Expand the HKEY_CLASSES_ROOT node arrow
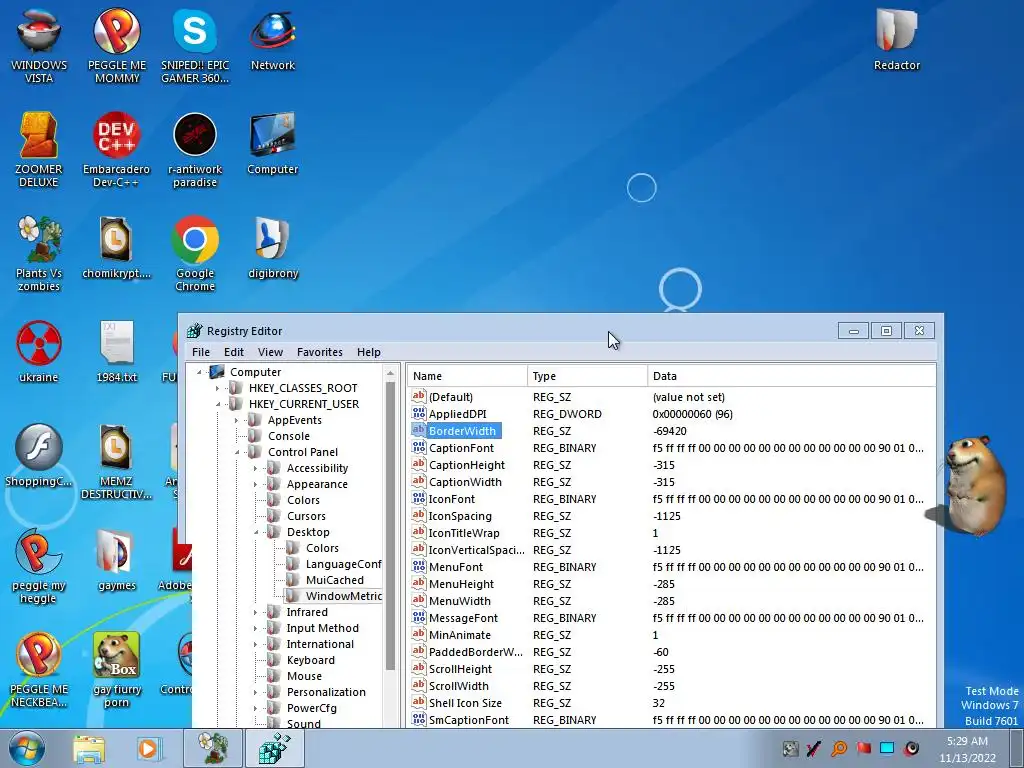 [x=218, y=388]
